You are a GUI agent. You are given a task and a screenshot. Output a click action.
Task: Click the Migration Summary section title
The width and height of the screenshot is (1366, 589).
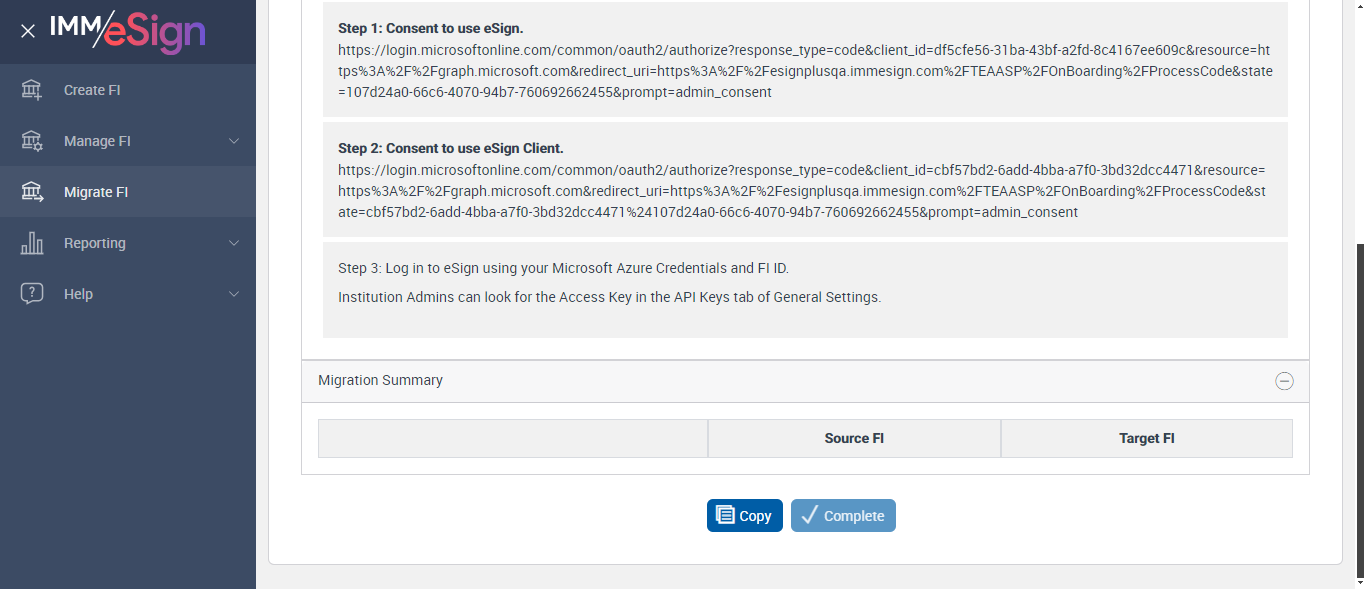click(x=380, y=381)
